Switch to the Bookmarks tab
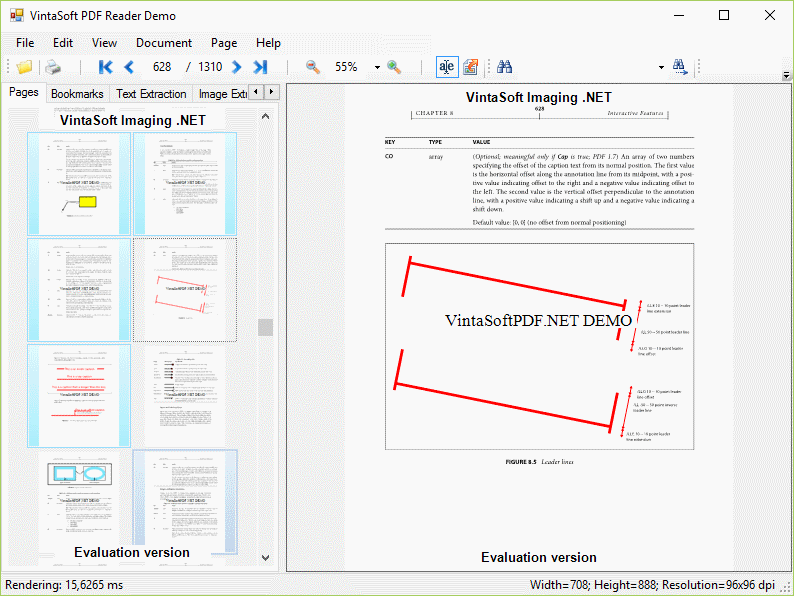The image size is (794, 596). click(77, 94)
